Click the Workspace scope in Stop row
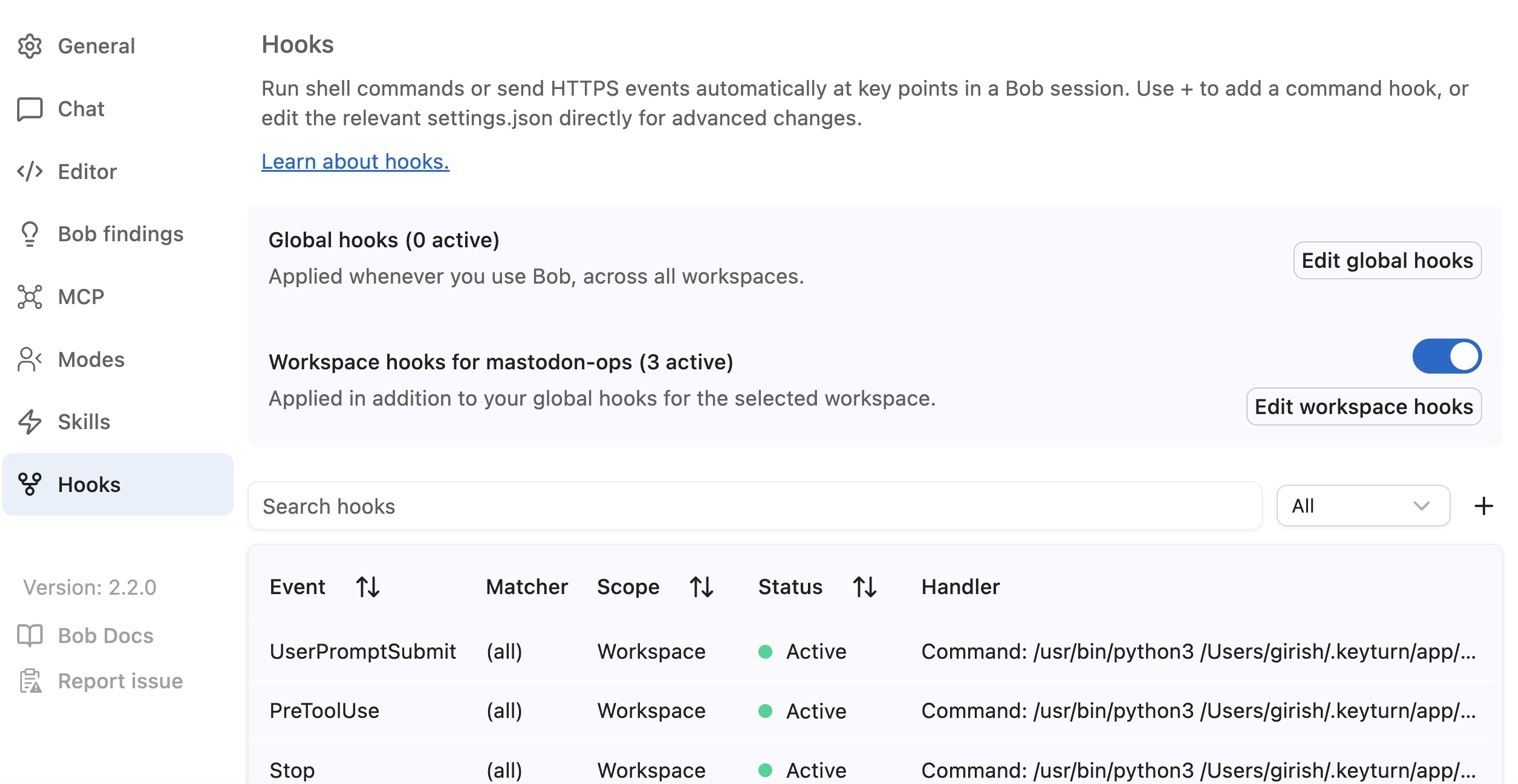The image size is (1518, 784). (x=651, y=771)
